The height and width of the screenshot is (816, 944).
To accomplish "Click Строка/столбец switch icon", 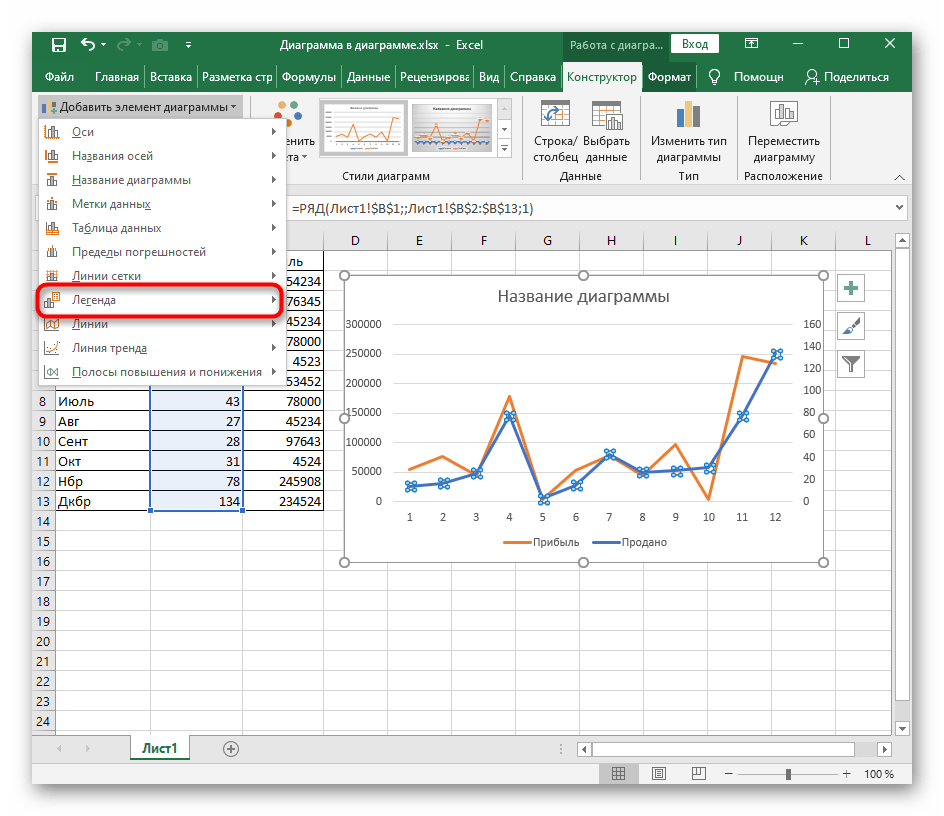I will pyautogui.click(x=553, y=113).
